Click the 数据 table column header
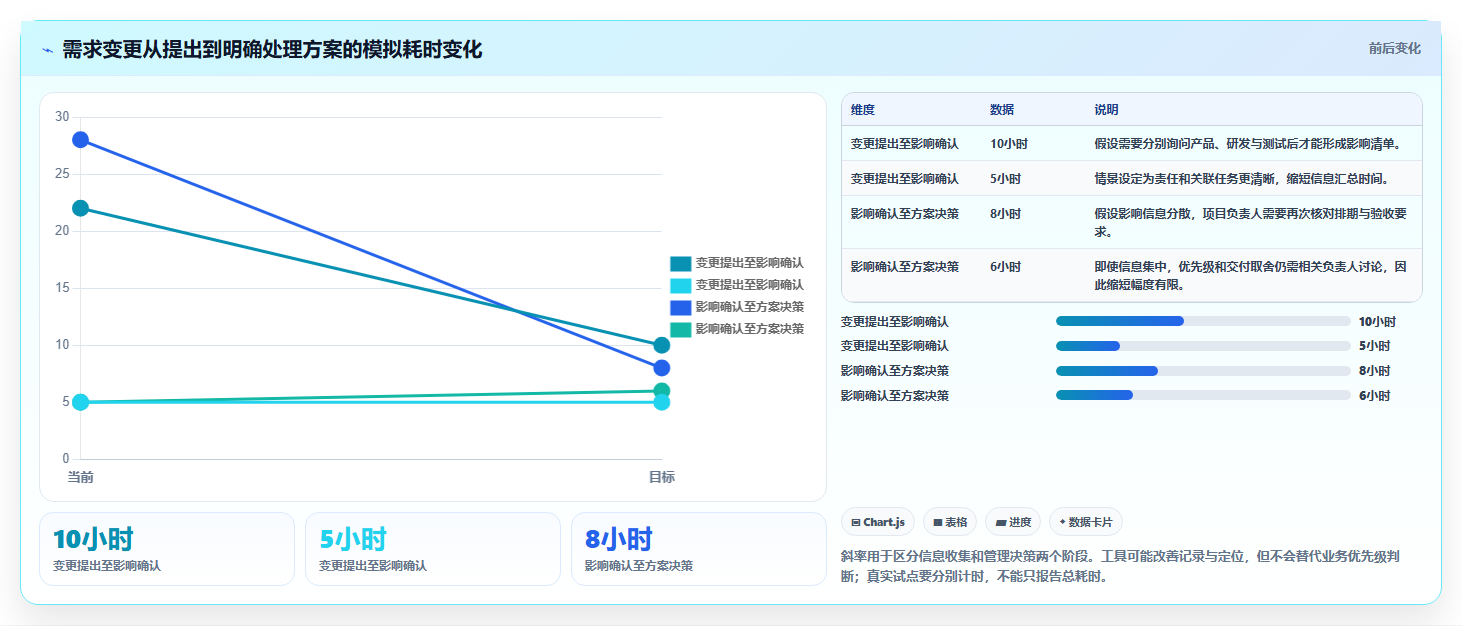The height and width of the screenshot is (626, 1462). [x=1002, y=109]
